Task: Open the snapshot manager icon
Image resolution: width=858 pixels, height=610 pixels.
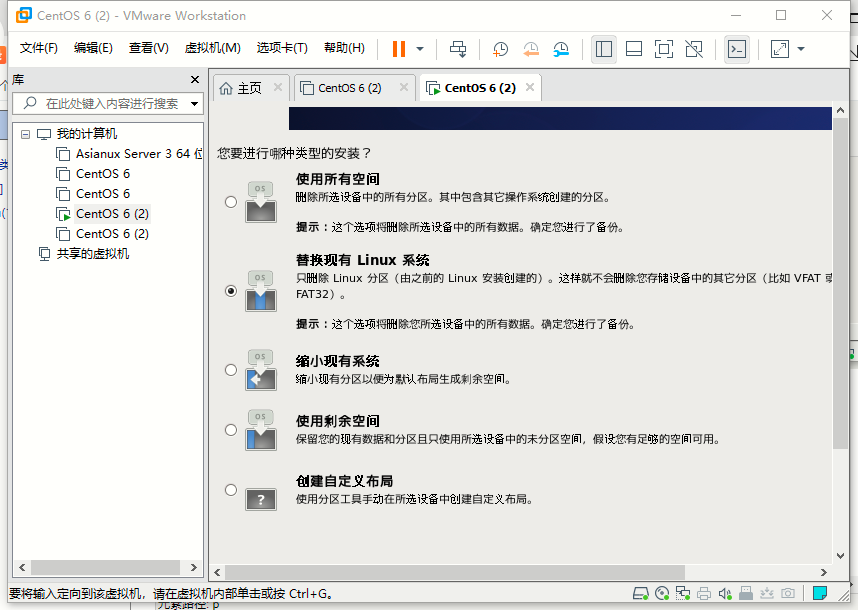Action: click(x=561, y=49)
